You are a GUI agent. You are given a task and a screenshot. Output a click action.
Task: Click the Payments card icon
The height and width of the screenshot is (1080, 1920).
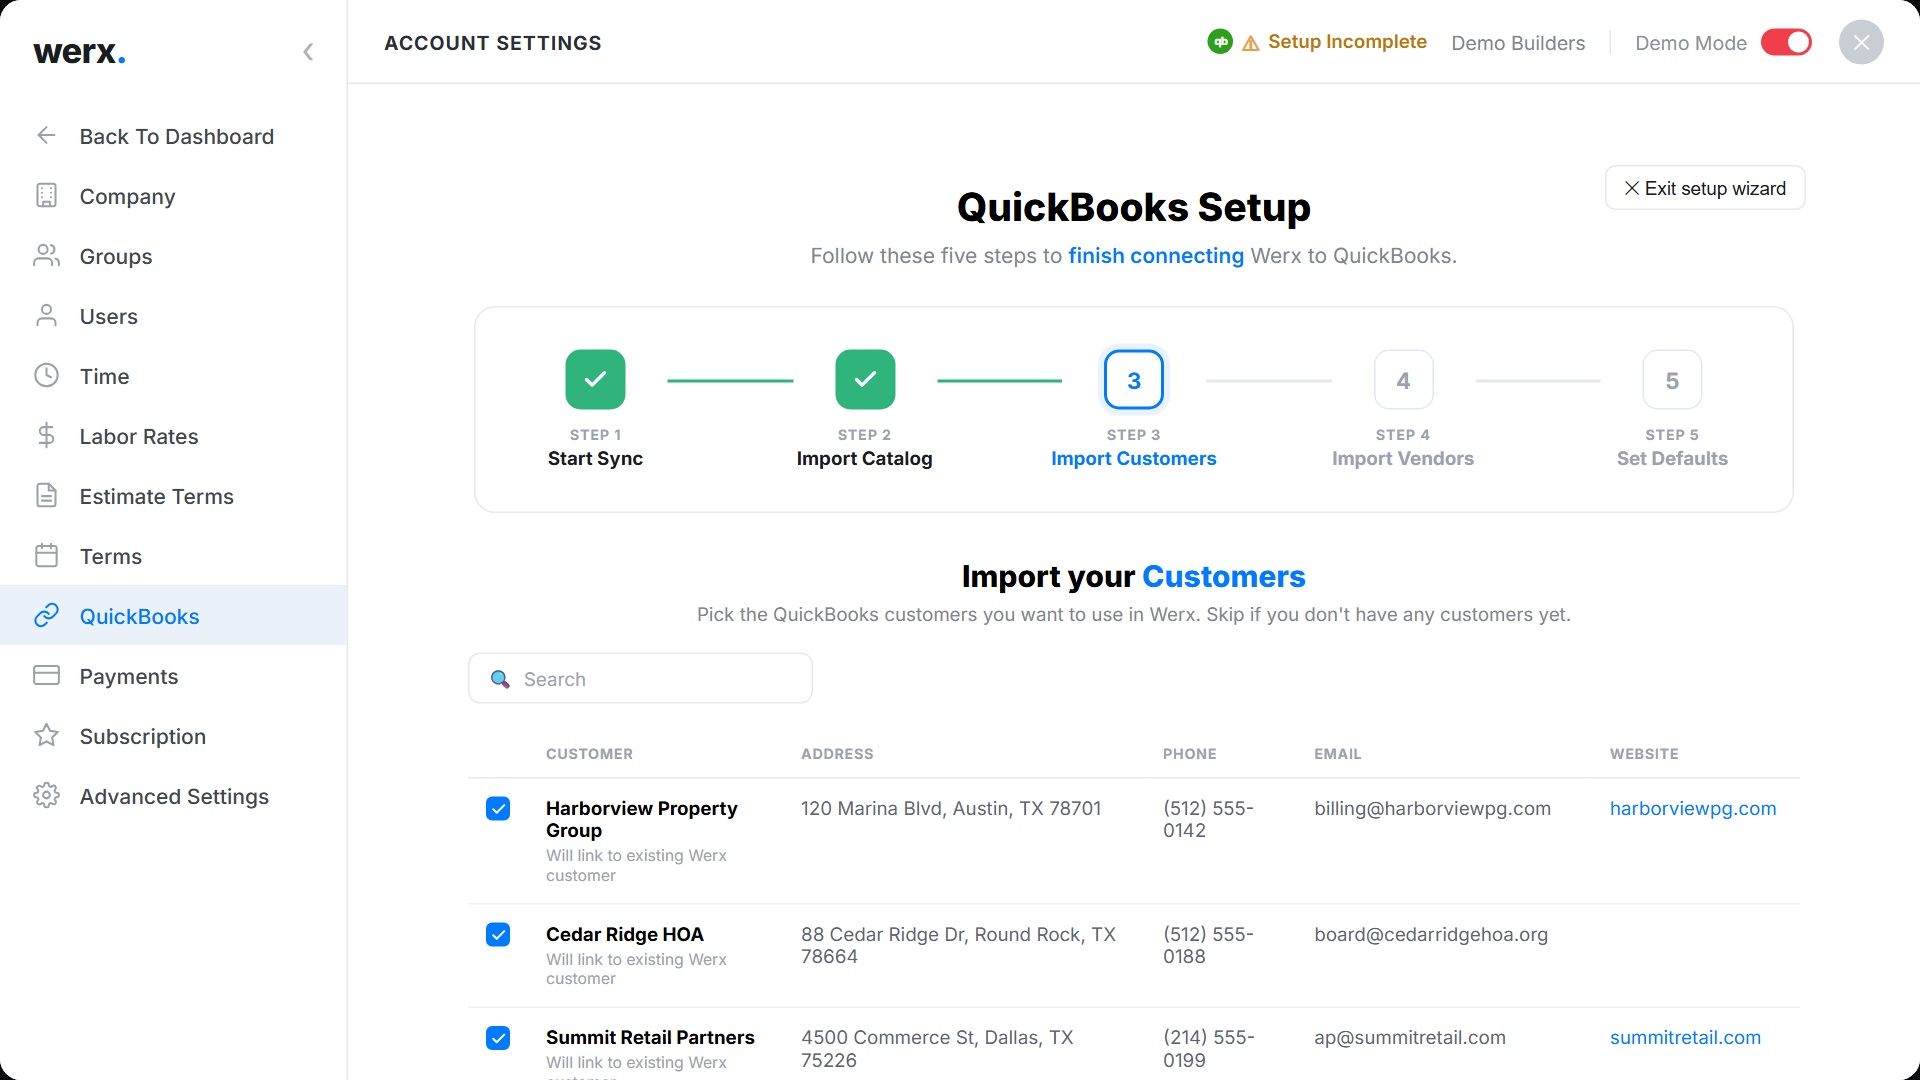click(46, 675)
